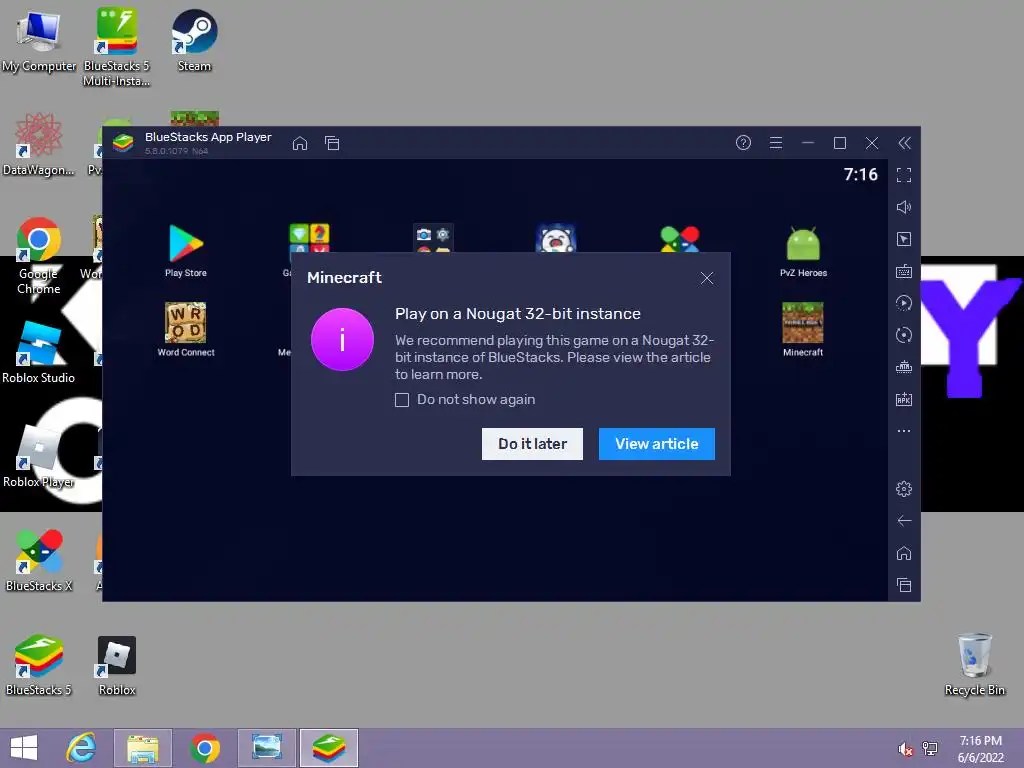Open BlueStacks X desktop shortcut
Screen dimensions: 1024x768
(39, 560)
